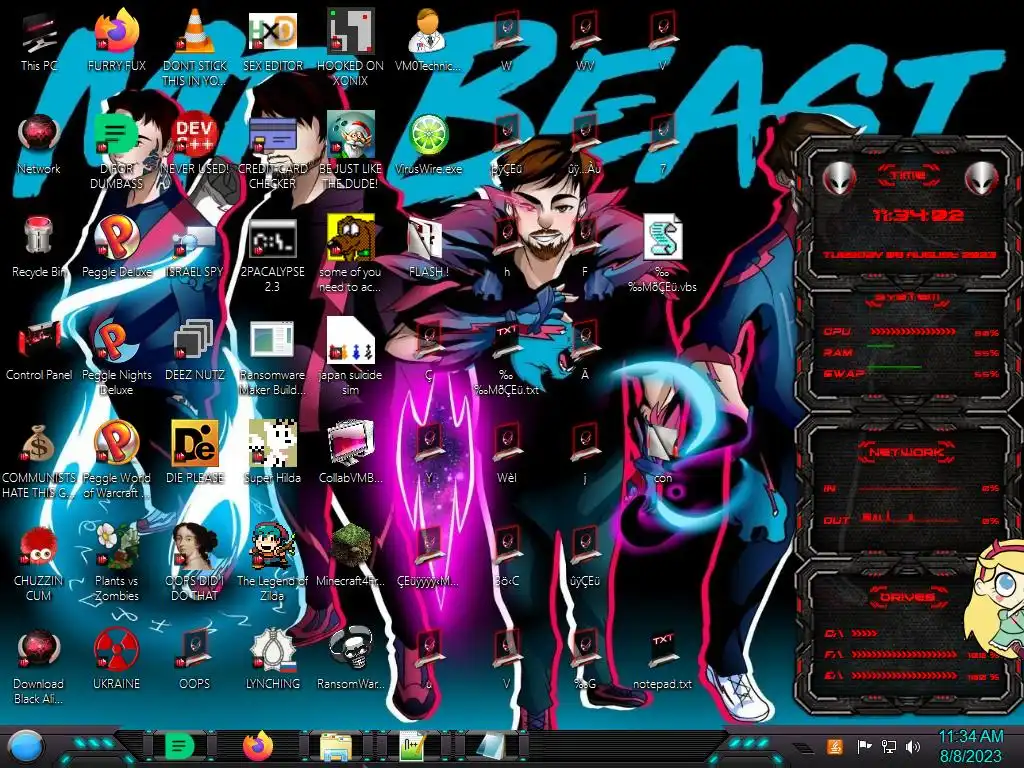Open green chat app on taskbar

(180, 746)
